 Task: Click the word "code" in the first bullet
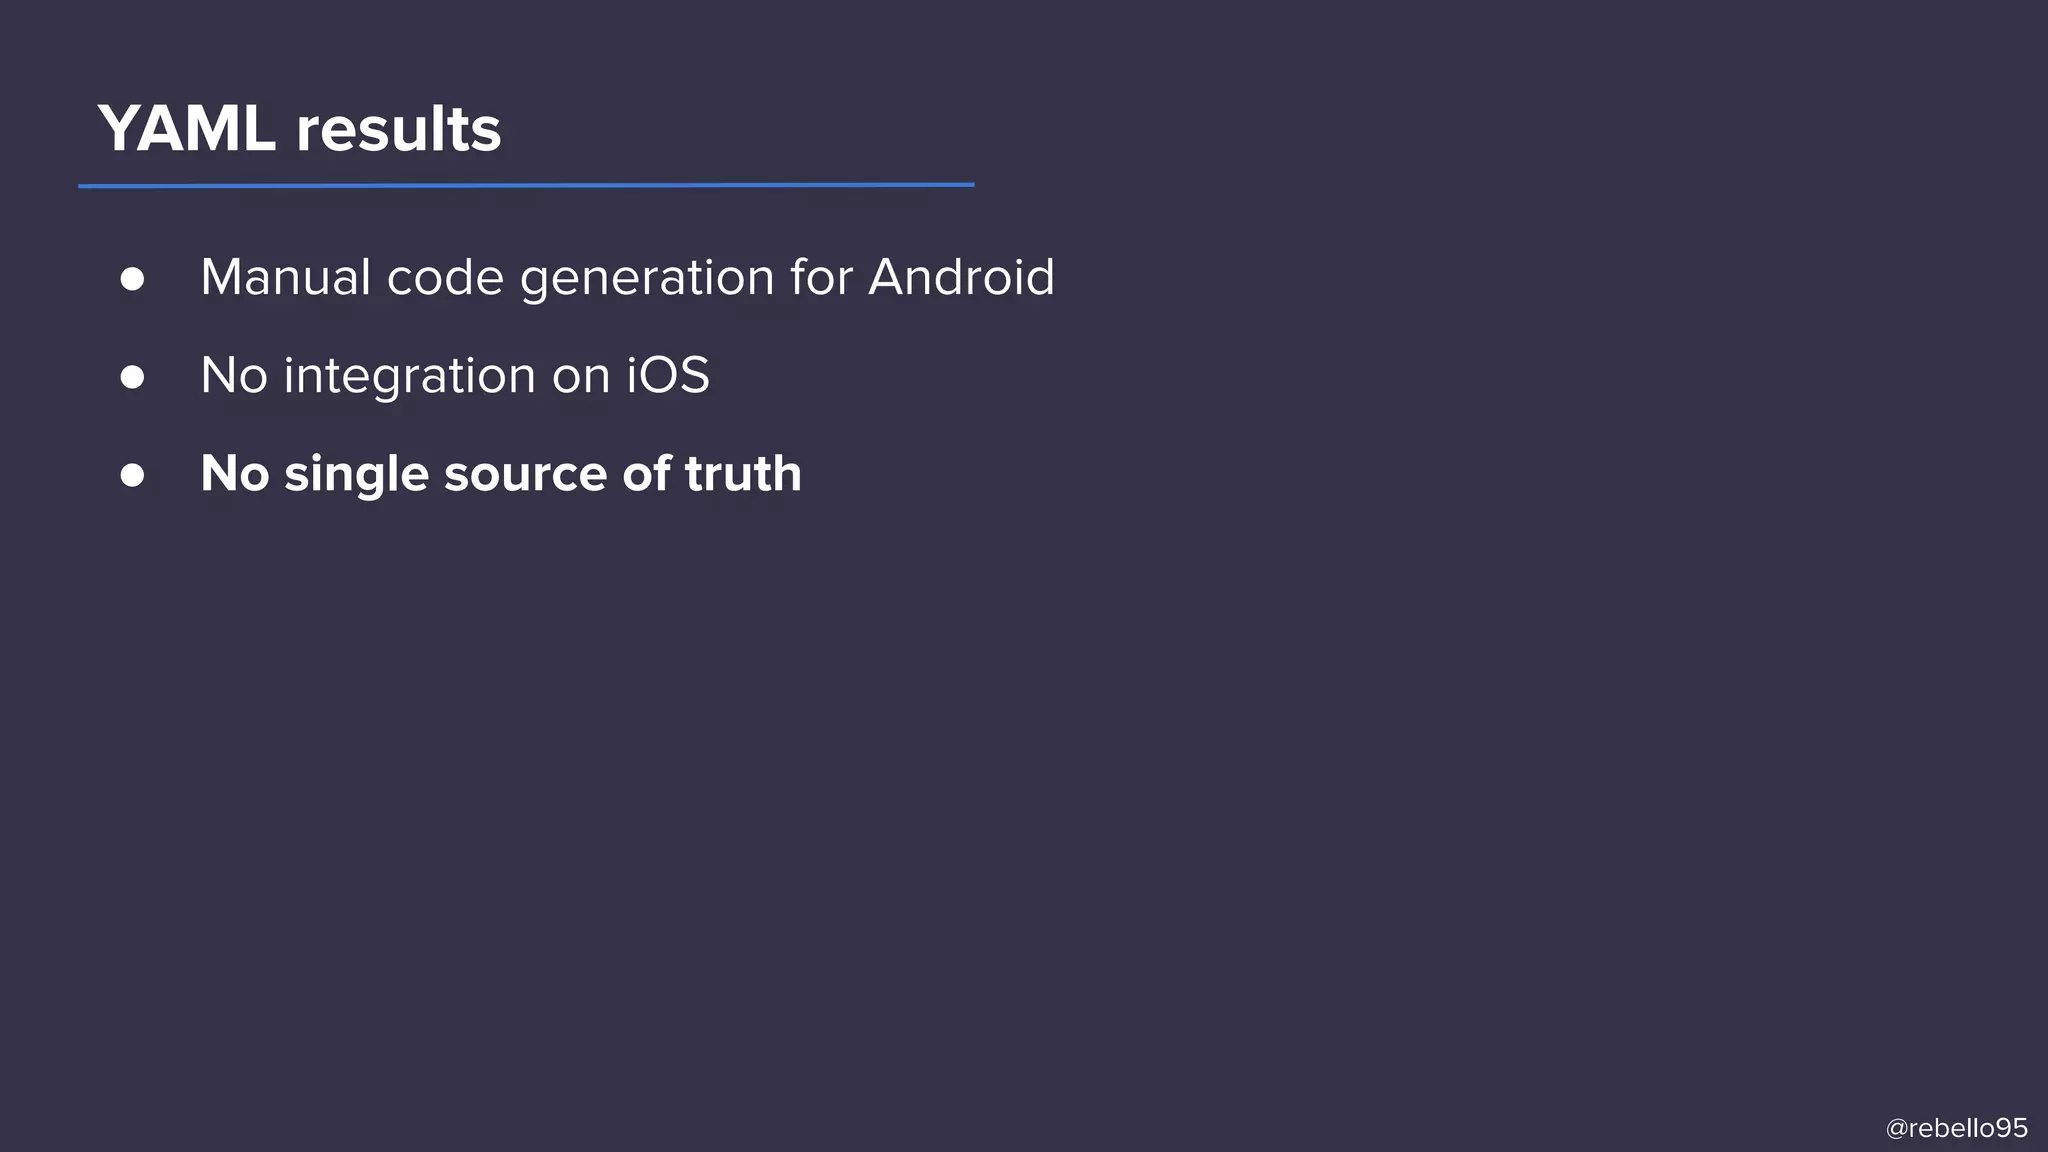445,277
